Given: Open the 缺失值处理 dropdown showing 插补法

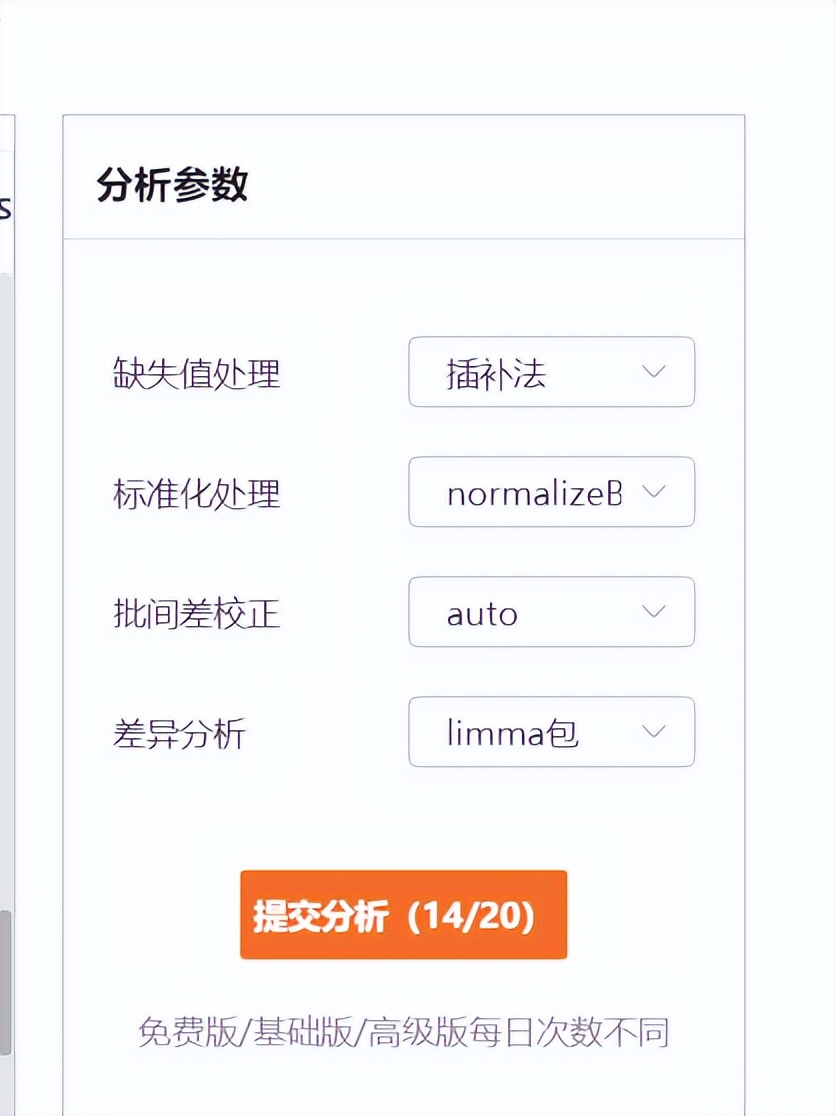Looking at the screenshot, I should point(551,372).
